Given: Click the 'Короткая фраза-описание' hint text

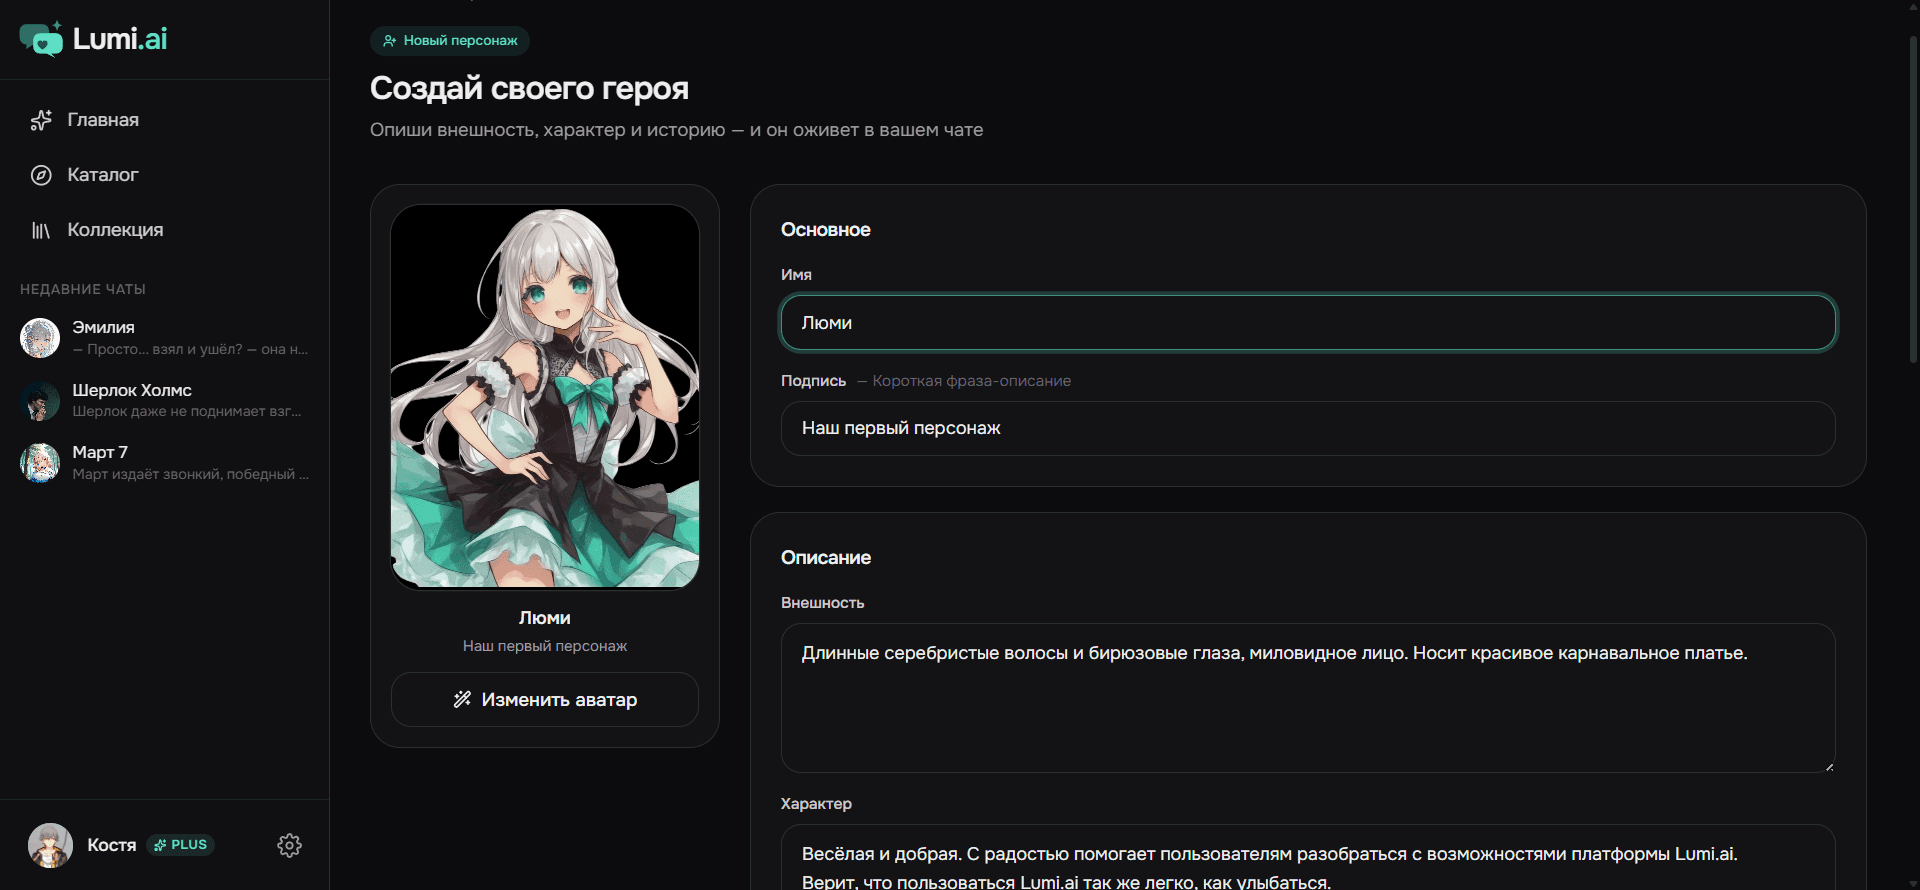Looking at the screenshot, I should tap(971, 381).
